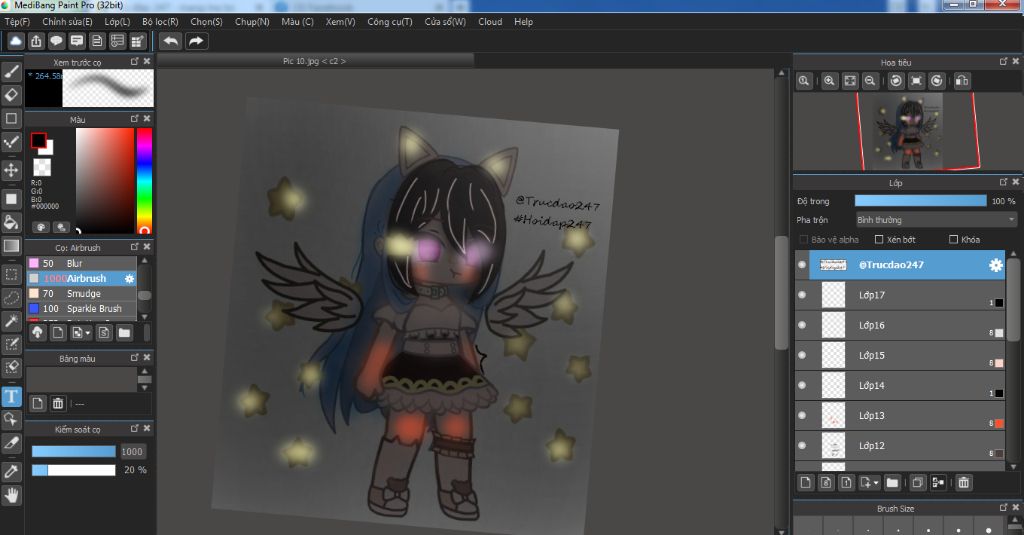Select the Lớp17 layer row
Image resolution: width=1024 pixels, height=535 pixels.
coord(900,295)
